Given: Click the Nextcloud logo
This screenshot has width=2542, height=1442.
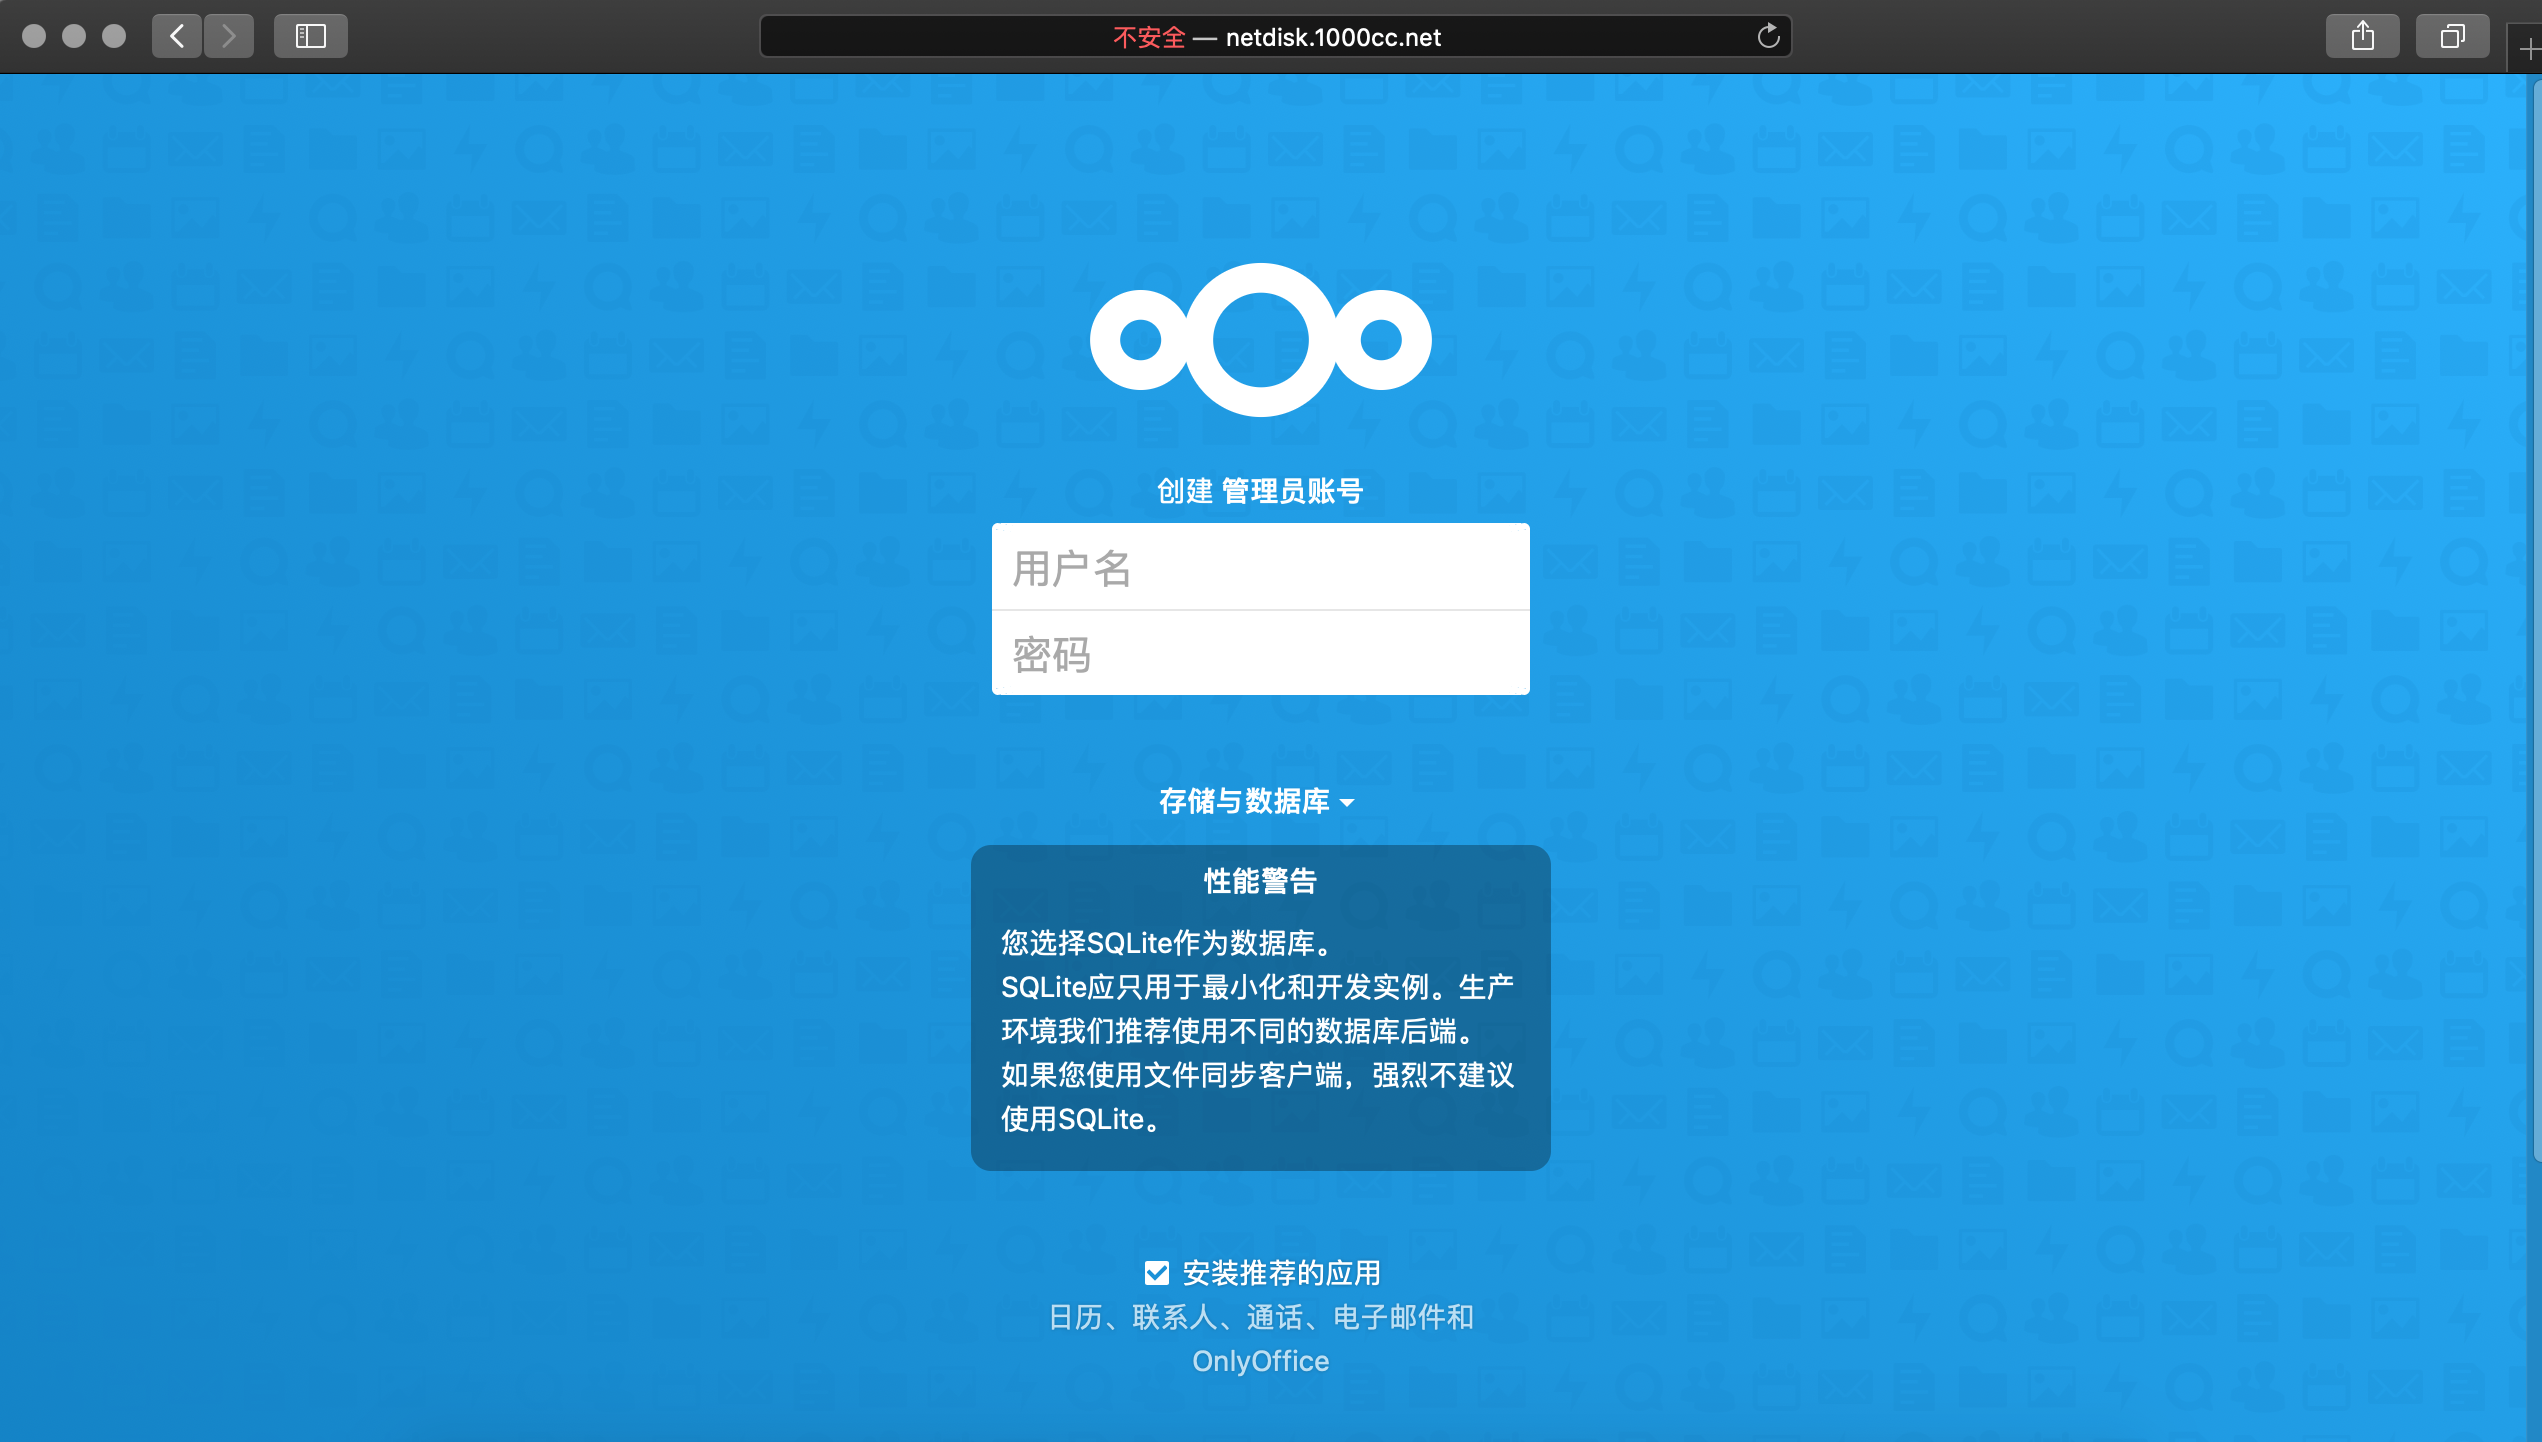Looking at the screenshot, I should [x=1260, y=340].
